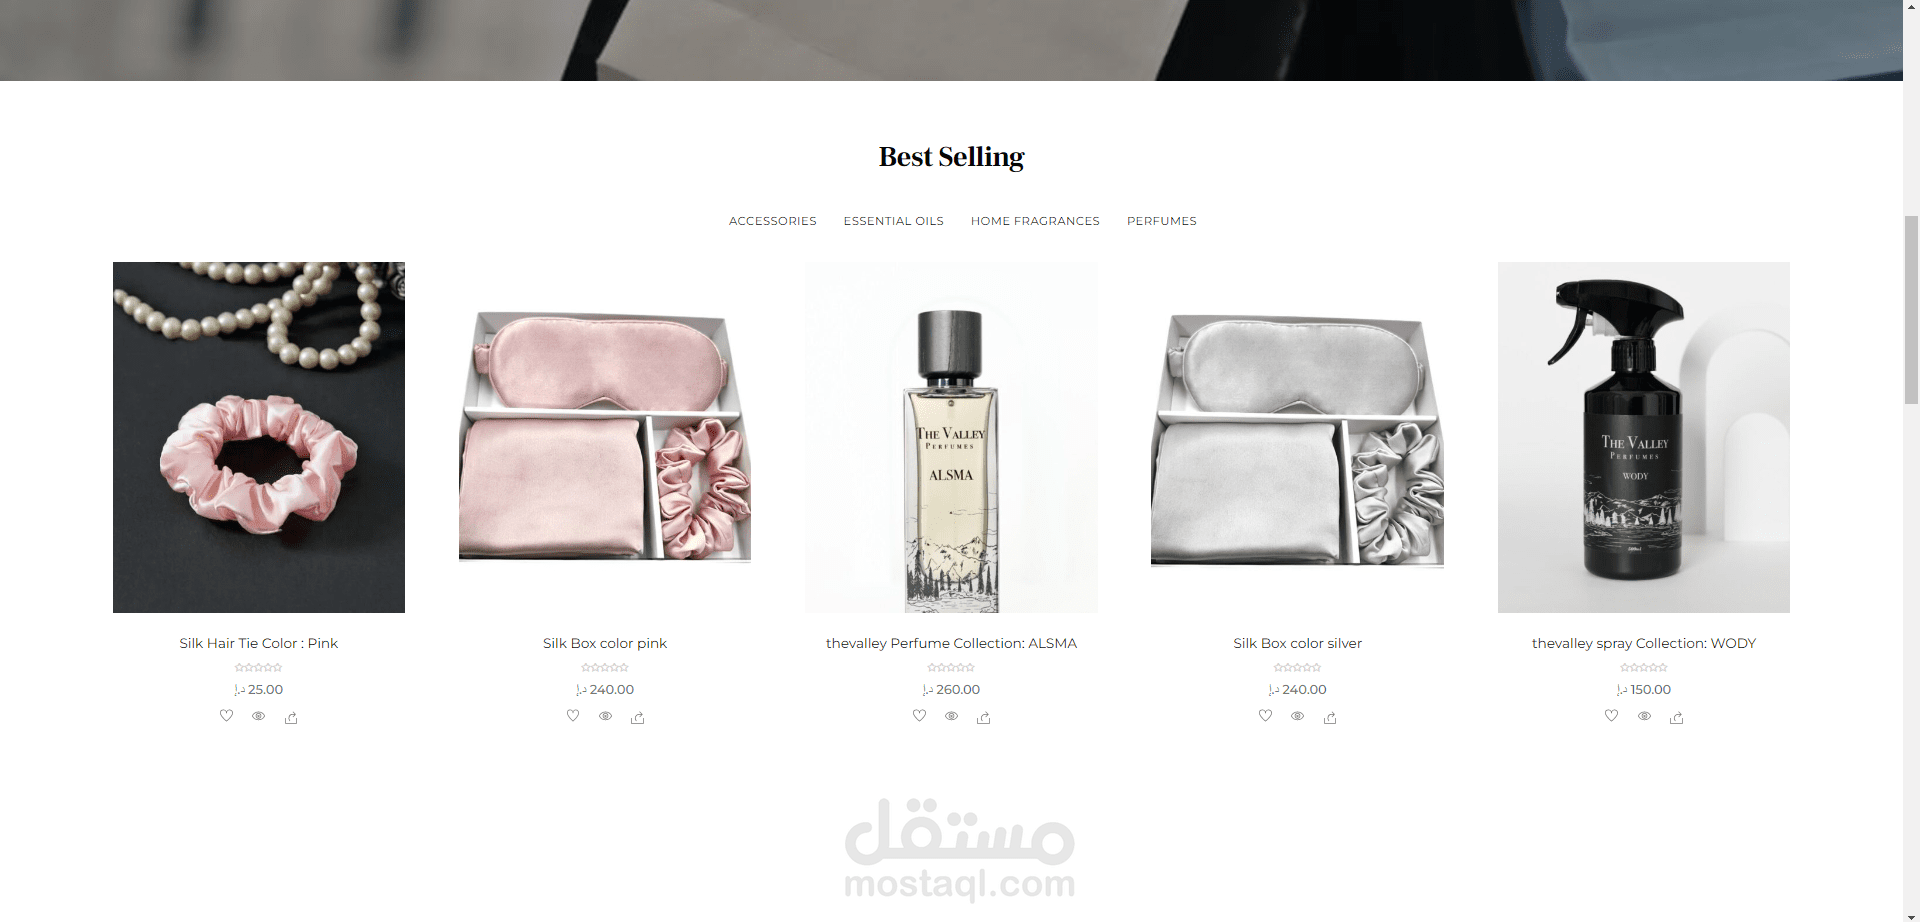Share the Silk Box color silver product
Viewport: 1920px width, 922px height.
coord(1330,717)
